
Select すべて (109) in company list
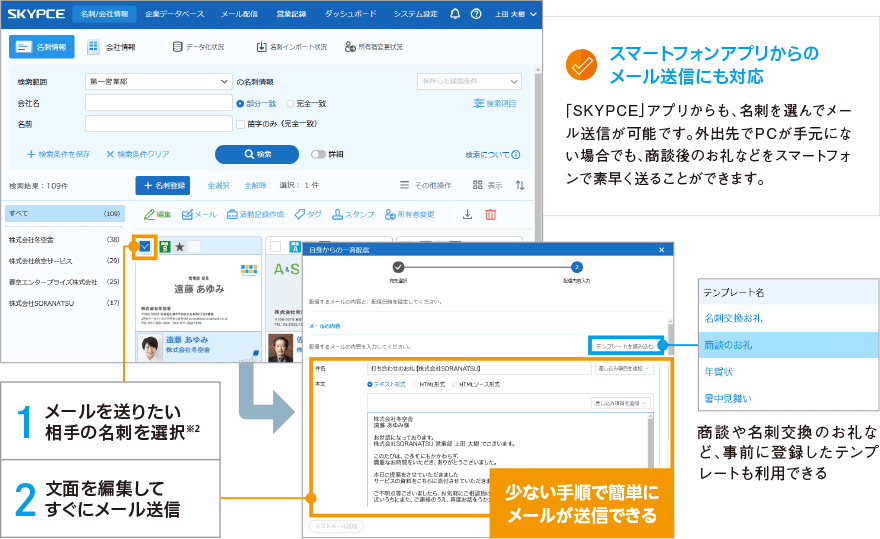point(65,213)
